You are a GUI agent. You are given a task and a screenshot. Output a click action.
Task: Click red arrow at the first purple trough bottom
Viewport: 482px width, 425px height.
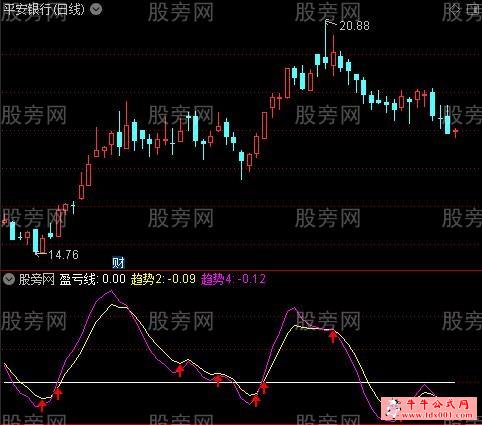point(42,406)
